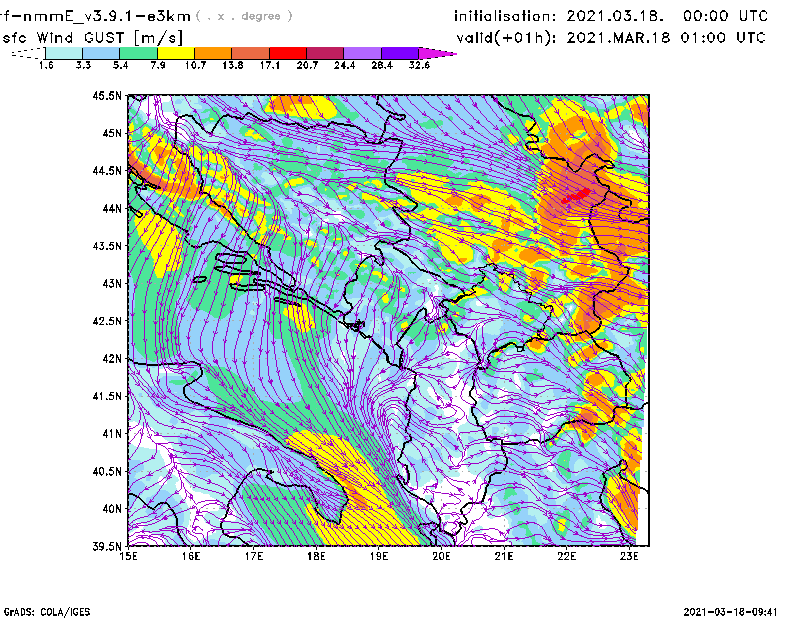Image resolution: width=800 pixels, height=618 pixels.
Task: Click the 22E longitude axis label
Action: pyautogui.click(x=567, y=556)
